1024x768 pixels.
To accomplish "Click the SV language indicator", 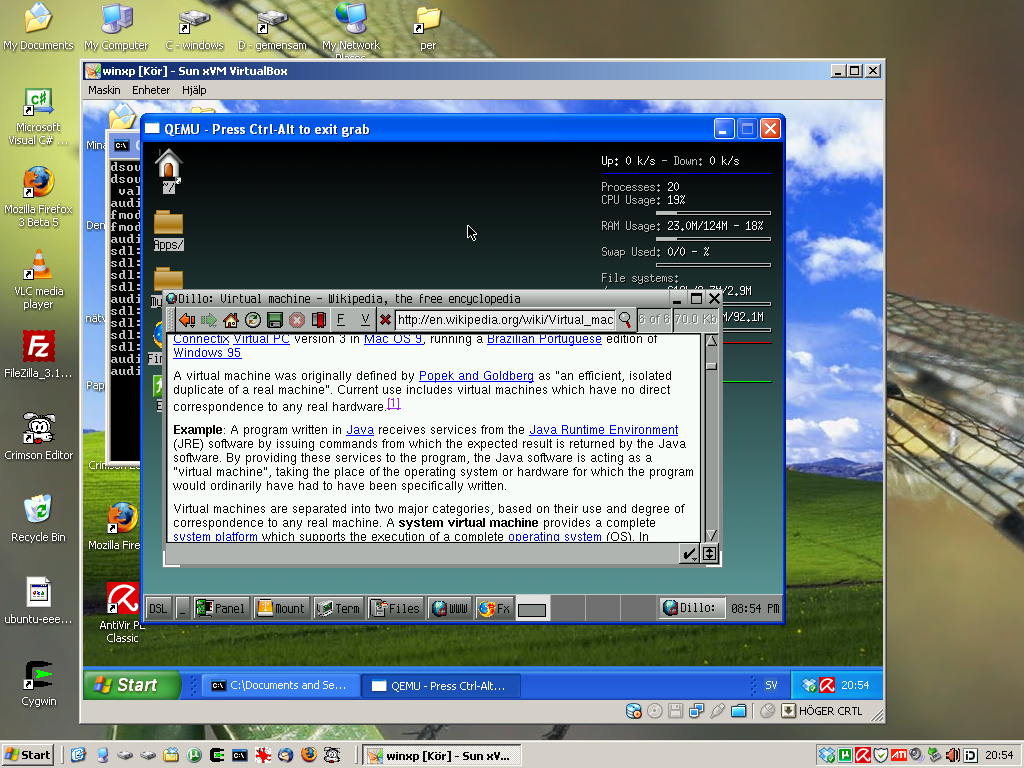I will coord(771,685).
